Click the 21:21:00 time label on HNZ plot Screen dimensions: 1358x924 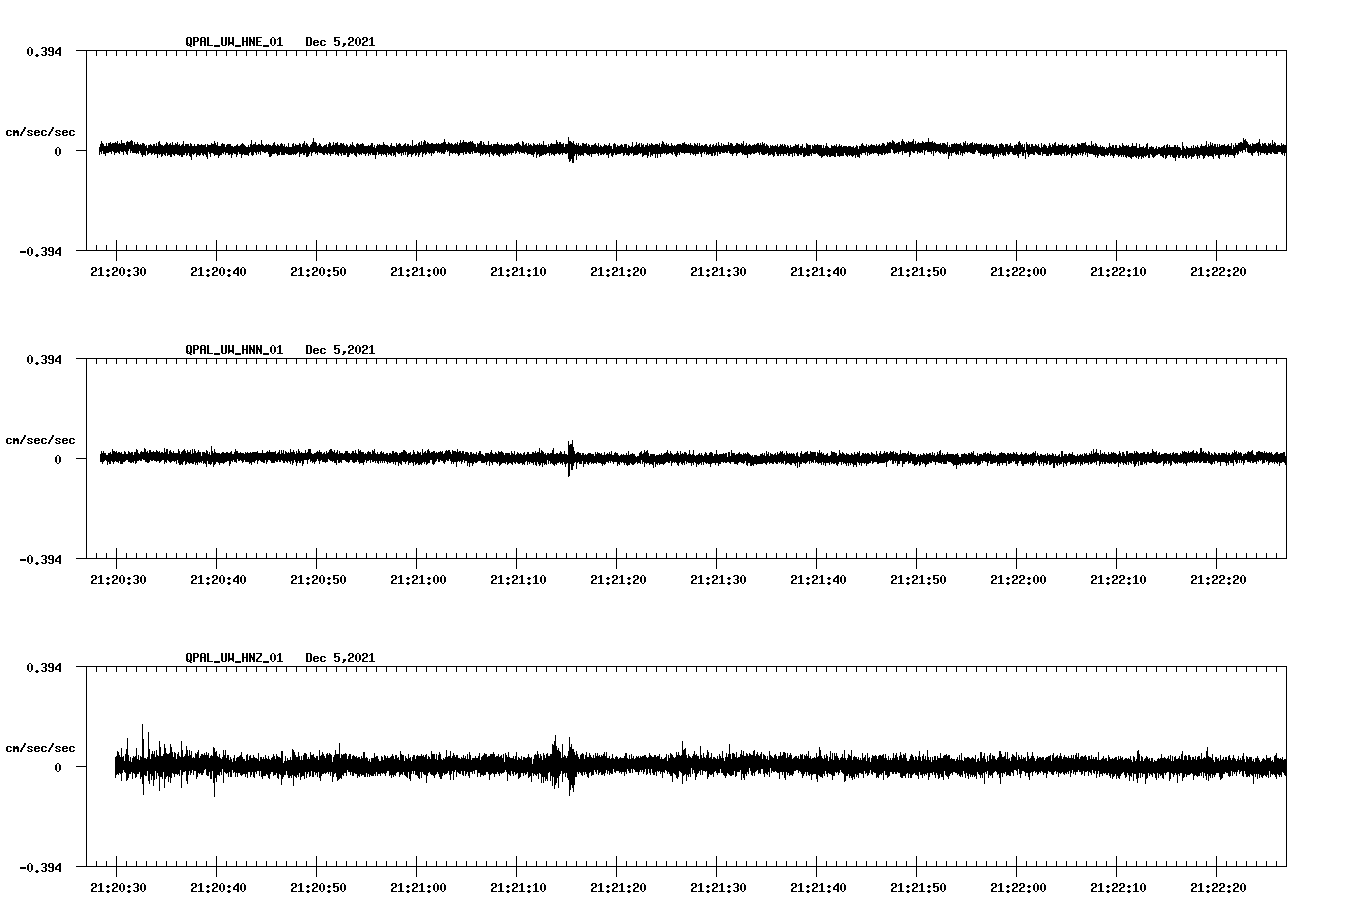(x=418, y=888)
